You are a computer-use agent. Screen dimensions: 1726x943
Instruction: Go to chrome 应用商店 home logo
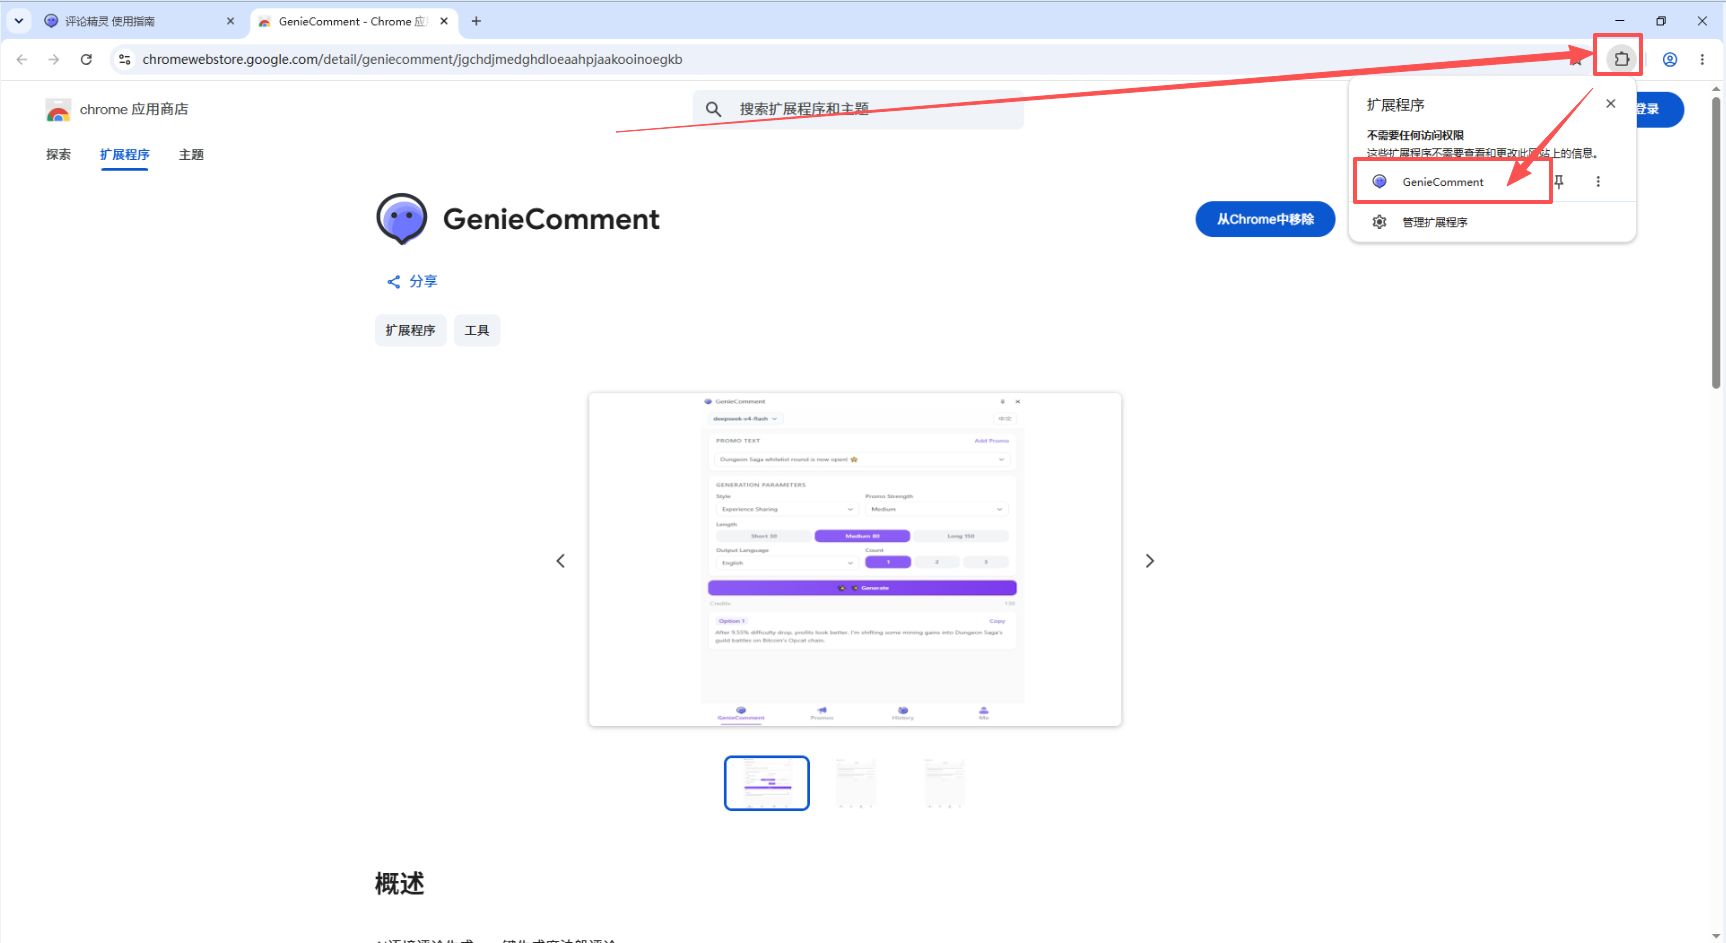pos(117,110)
